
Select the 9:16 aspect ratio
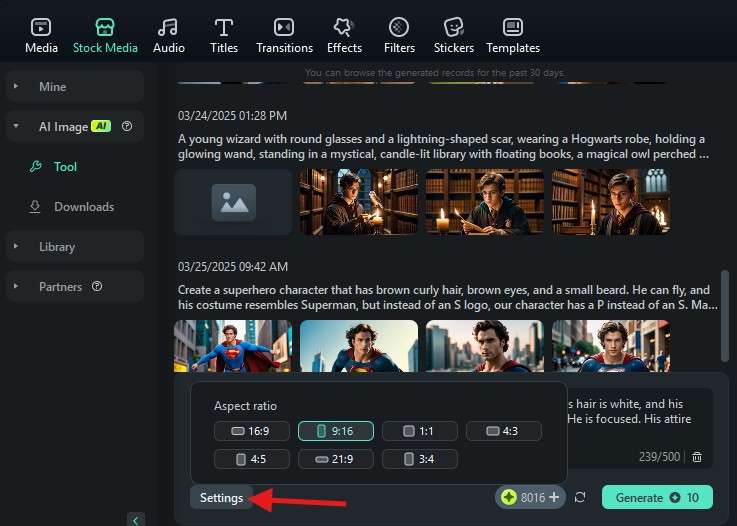(336, 431)
